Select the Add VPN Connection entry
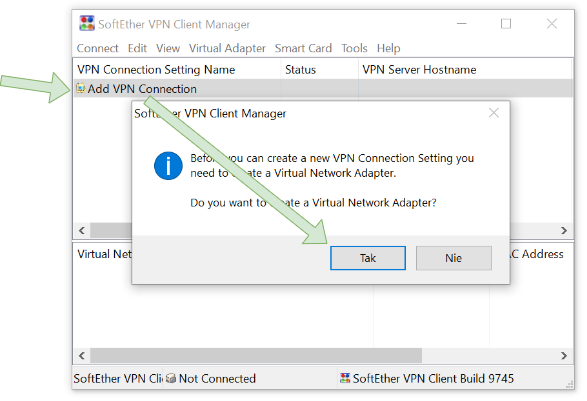587x401 pixels. [323, 89]
